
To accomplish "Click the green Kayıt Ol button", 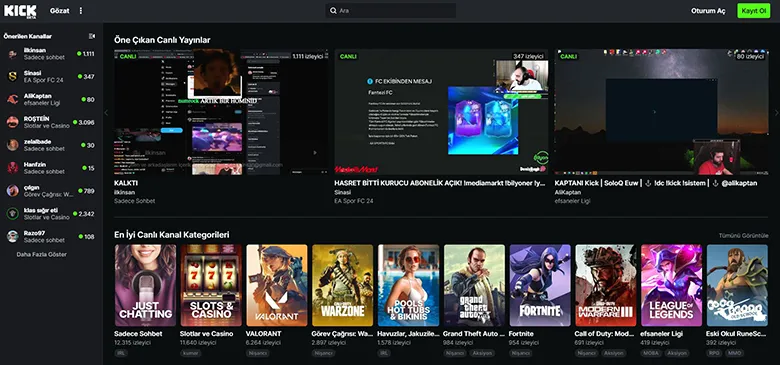I will coord(753,11).
